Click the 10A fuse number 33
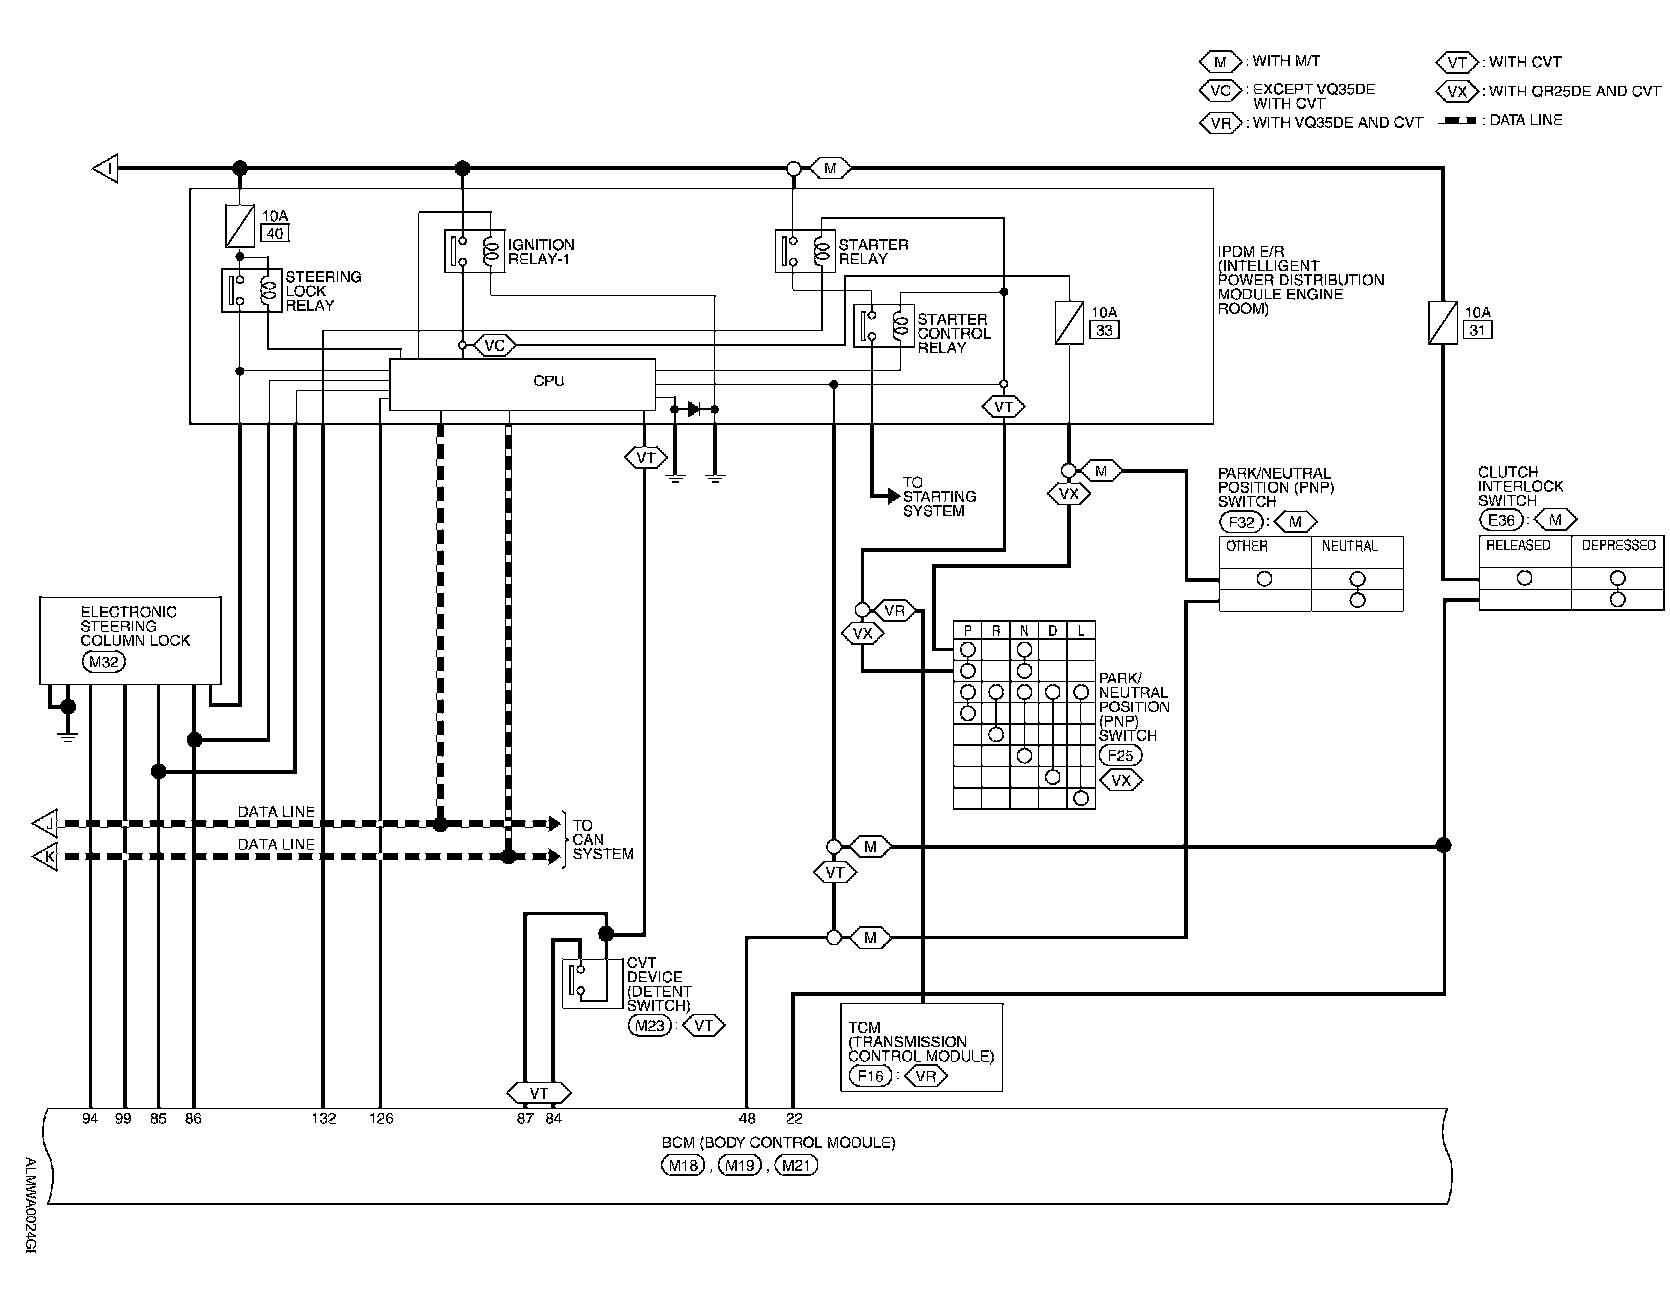The height and width of the screenshot is (1312, 1670). coord(1069,323)
